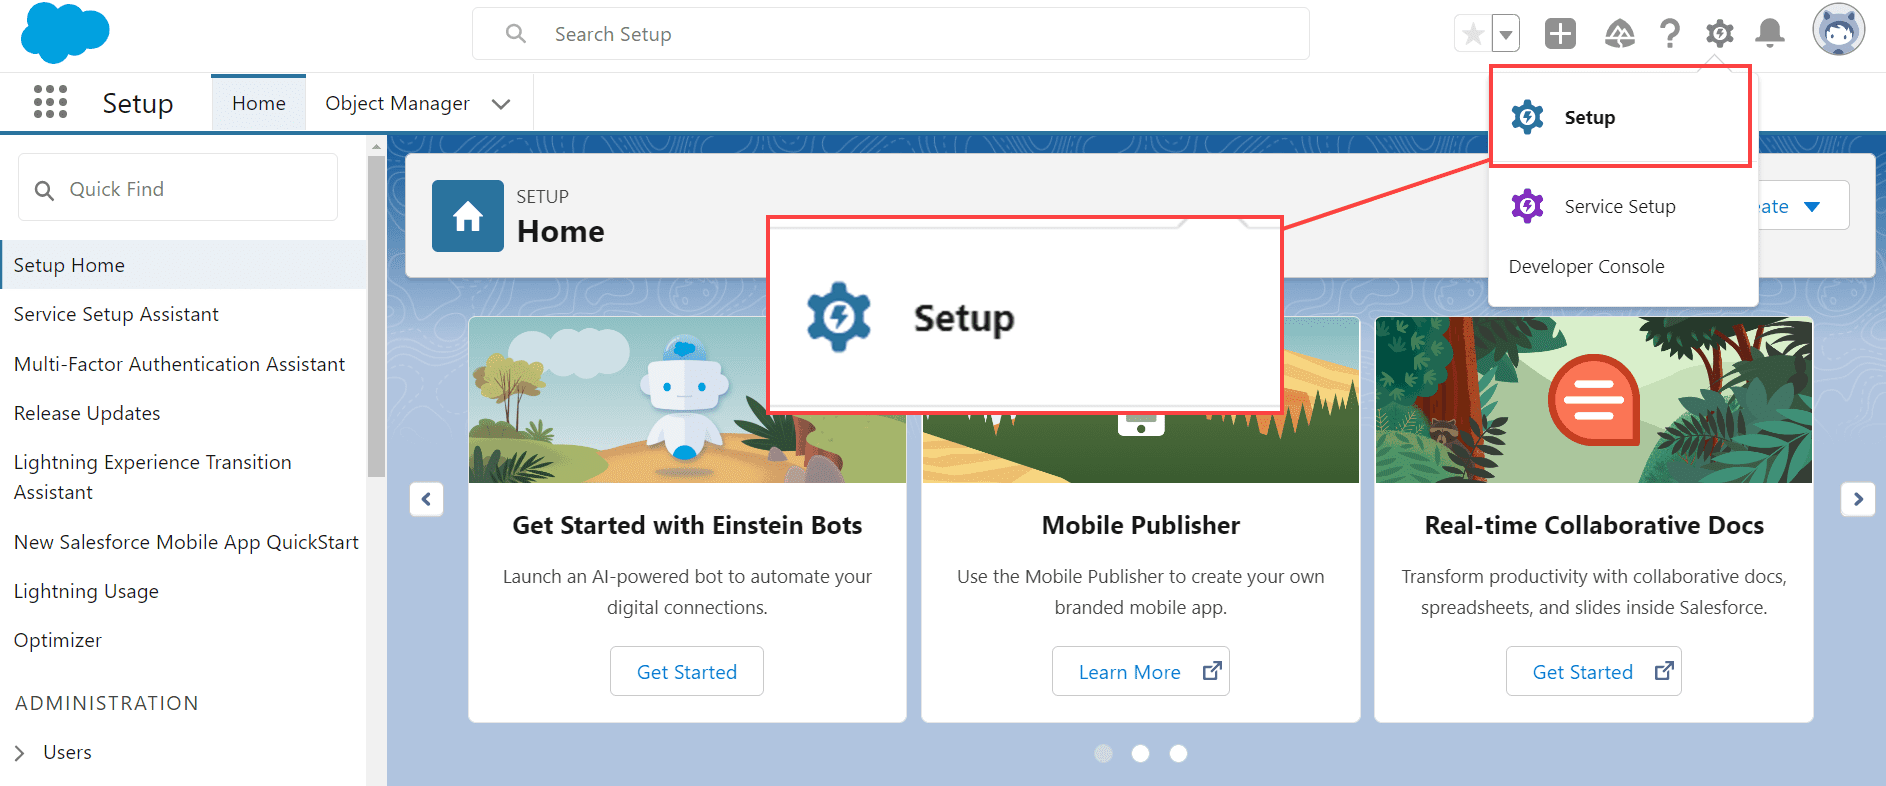Open Lightning Experience Transition Assistant
The width and height of the screenshot is (1886, 786).
pos(152,477)
